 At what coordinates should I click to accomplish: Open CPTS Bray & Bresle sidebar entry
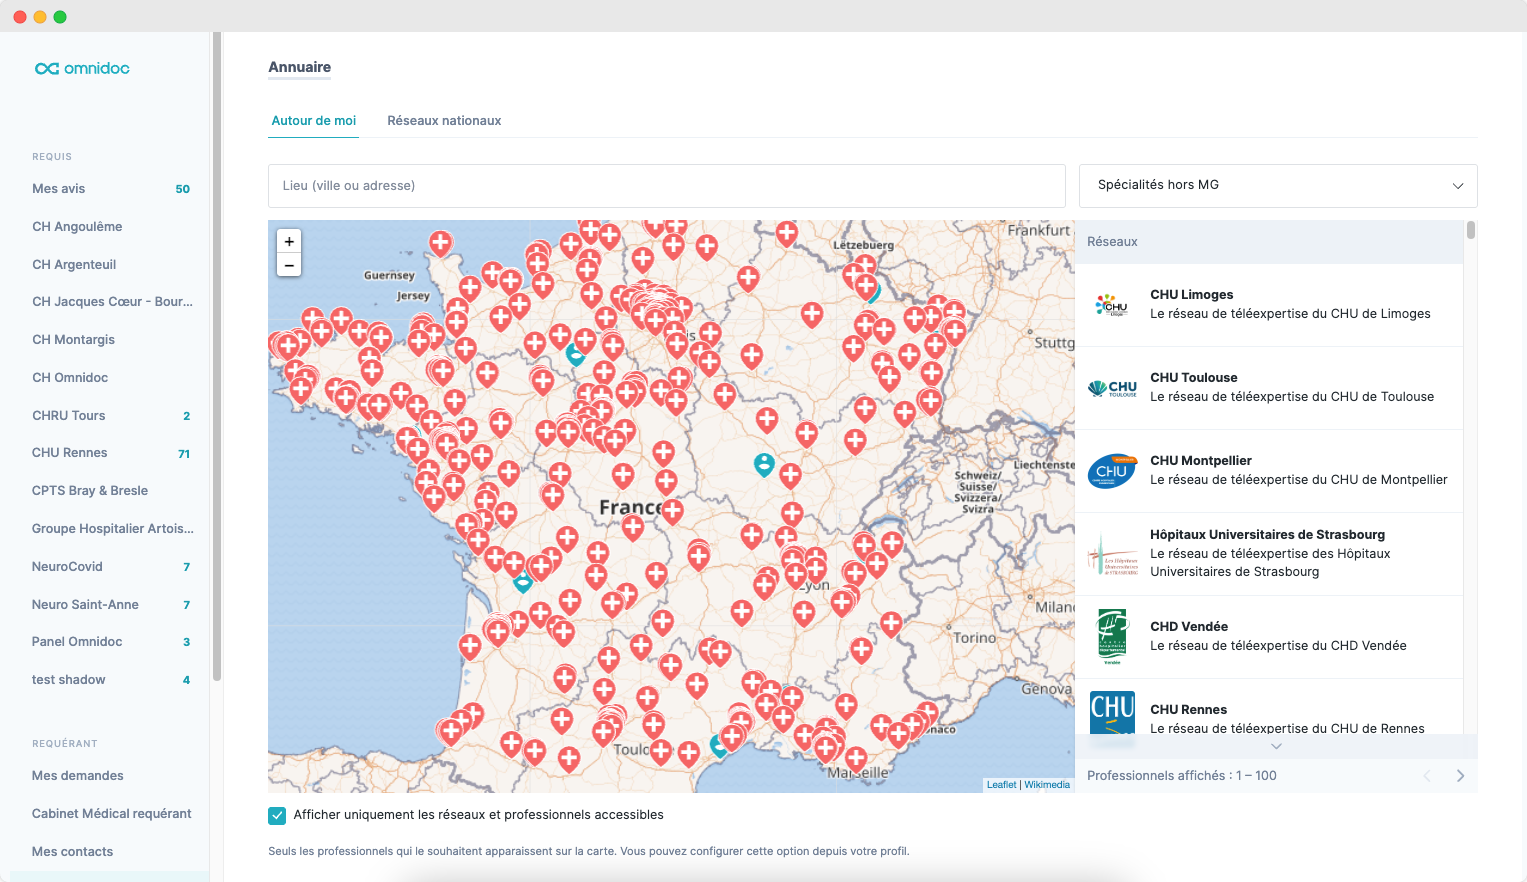point(90,491)
